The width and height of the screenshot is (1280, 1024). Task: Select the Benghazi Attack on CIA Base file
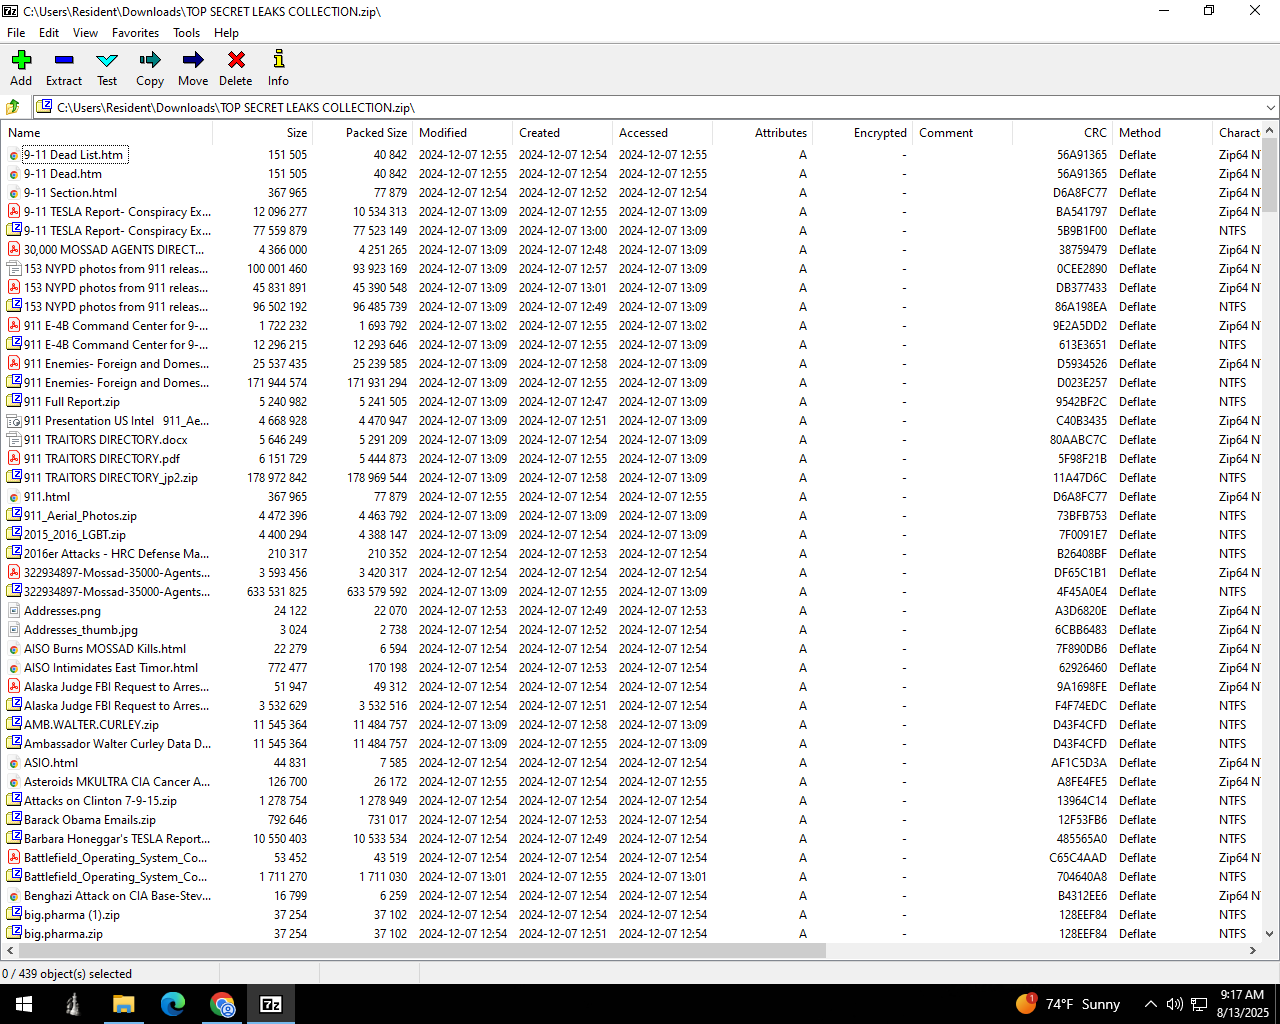[117, 896]
